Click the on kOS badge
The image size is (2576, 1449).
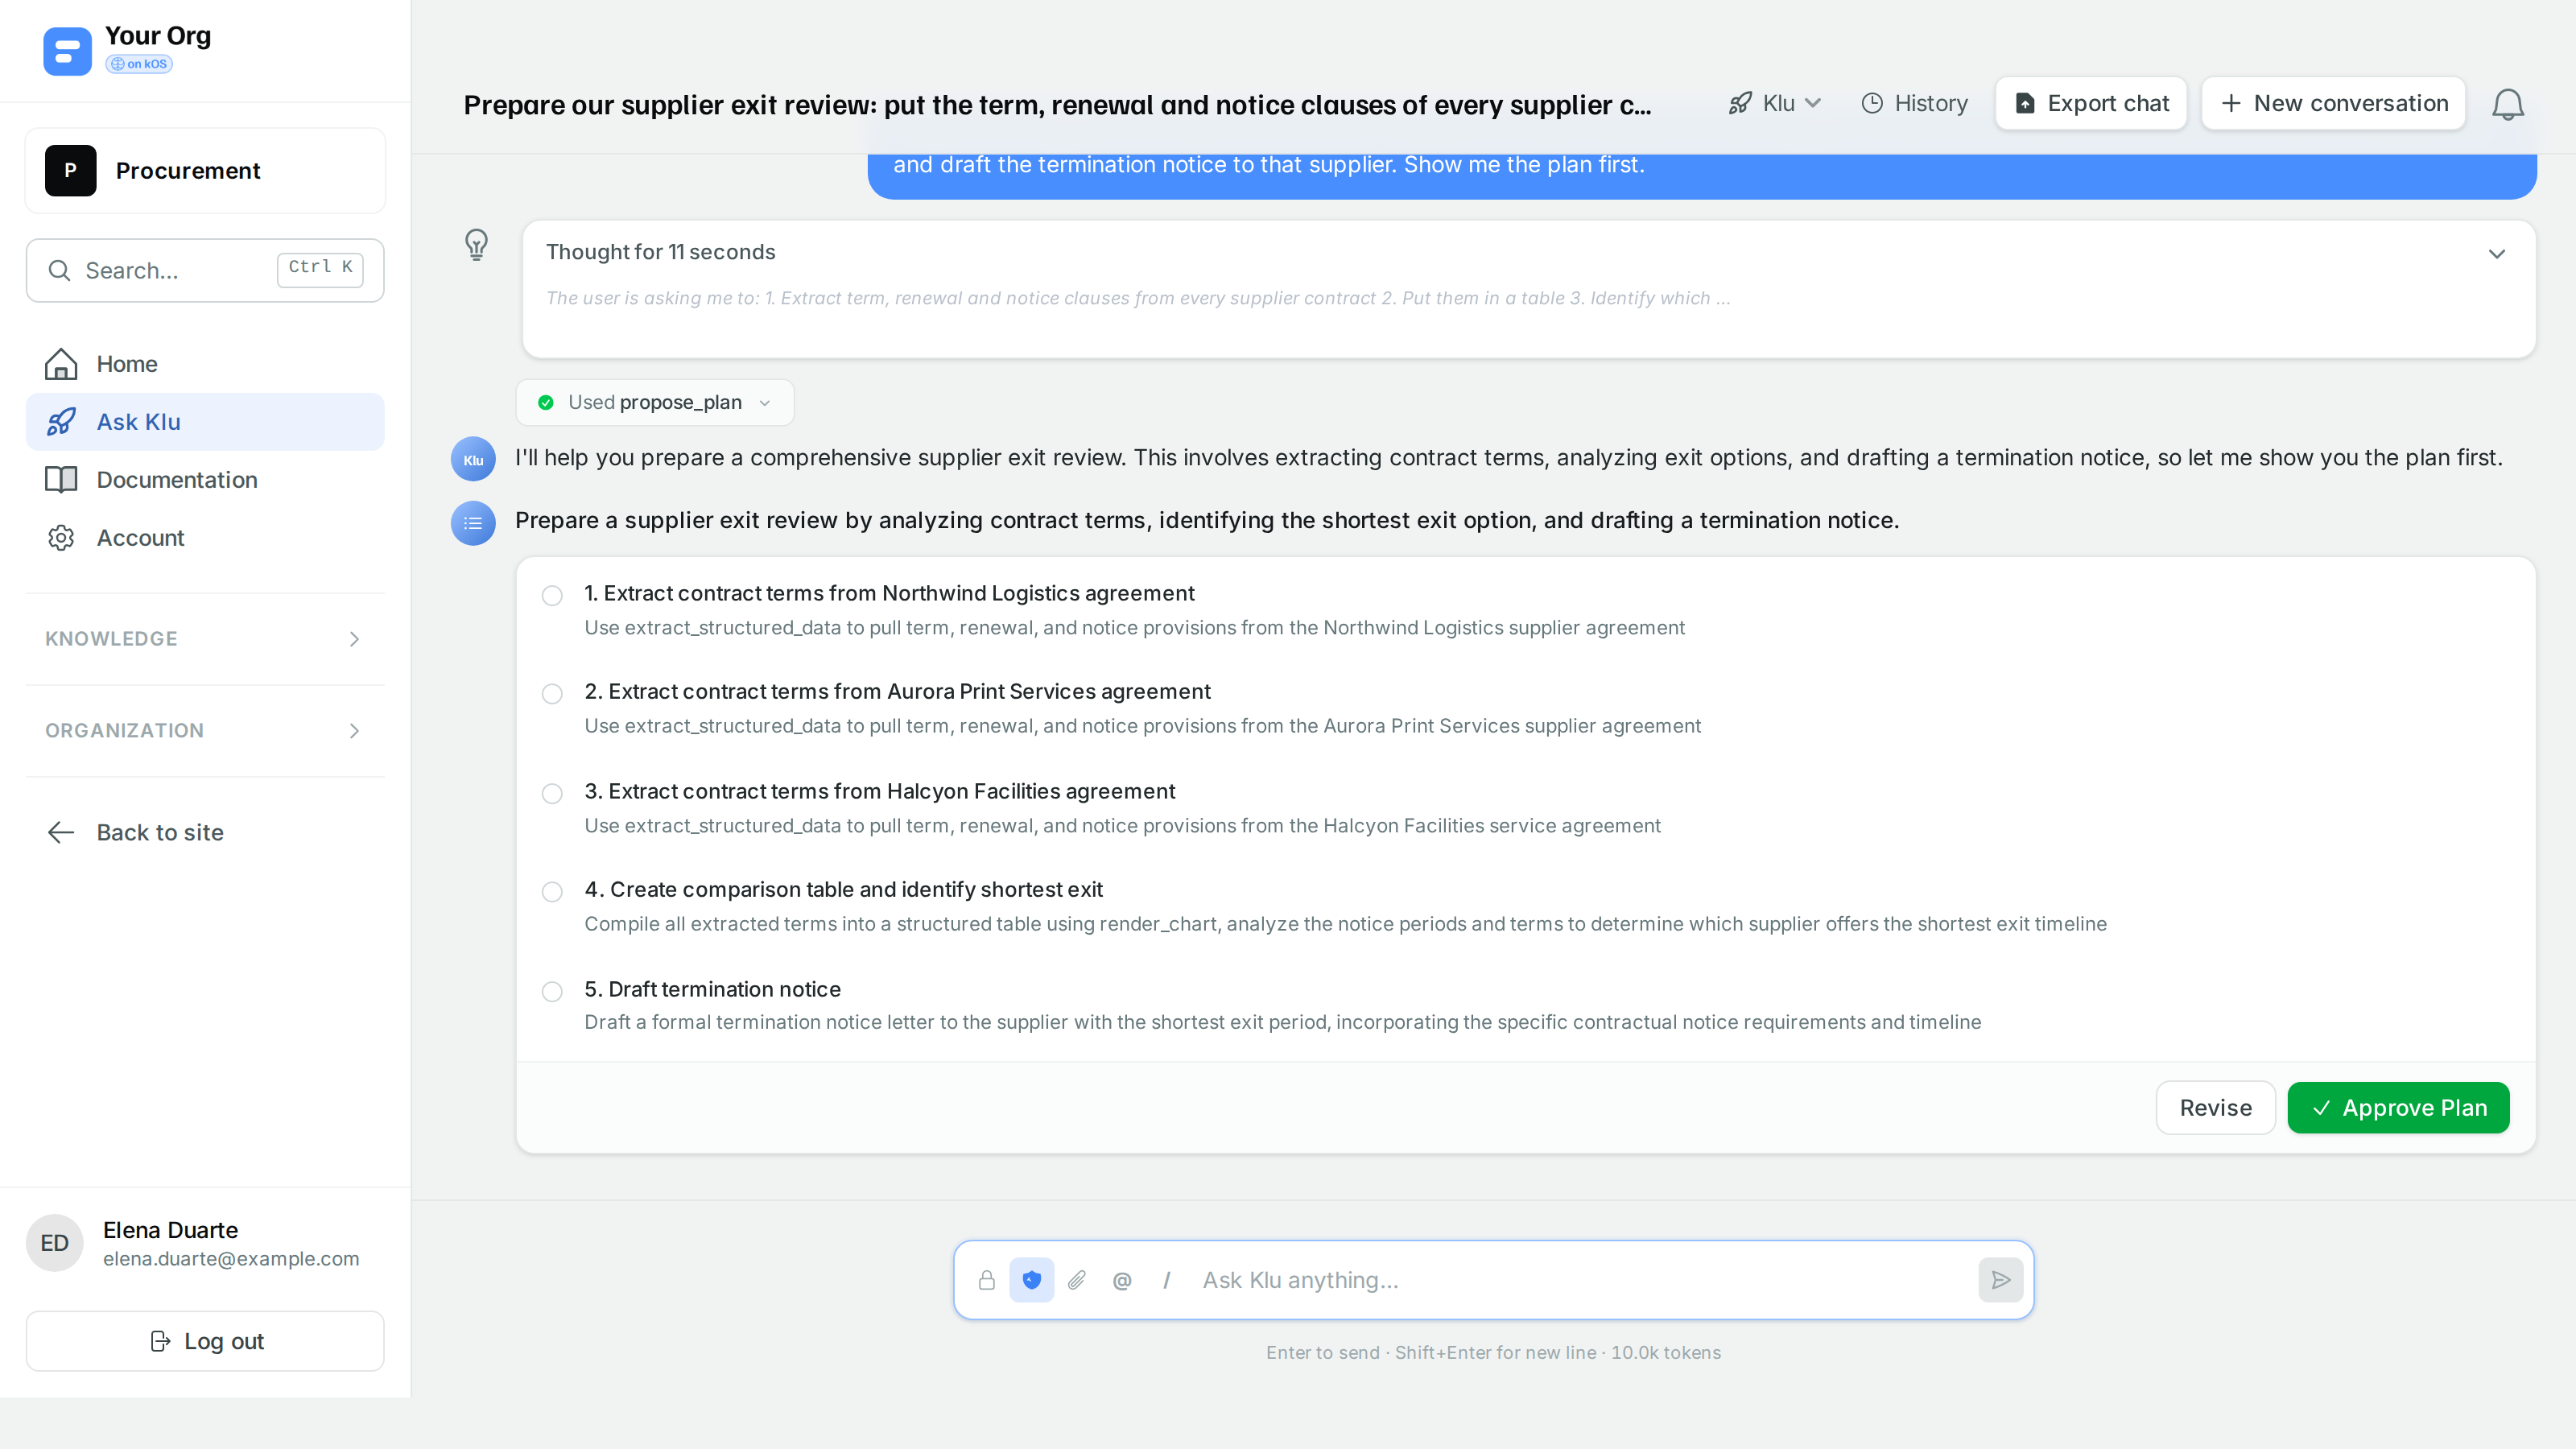[x=139, y=64]
